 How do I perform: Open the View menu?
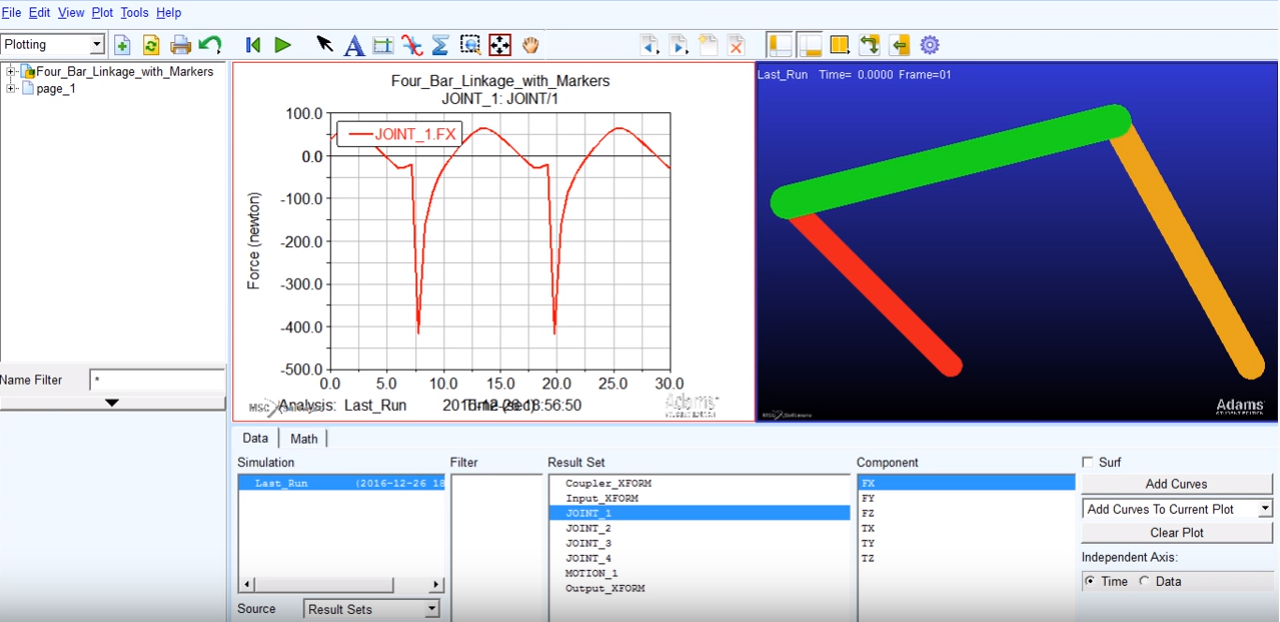point(71,13)
